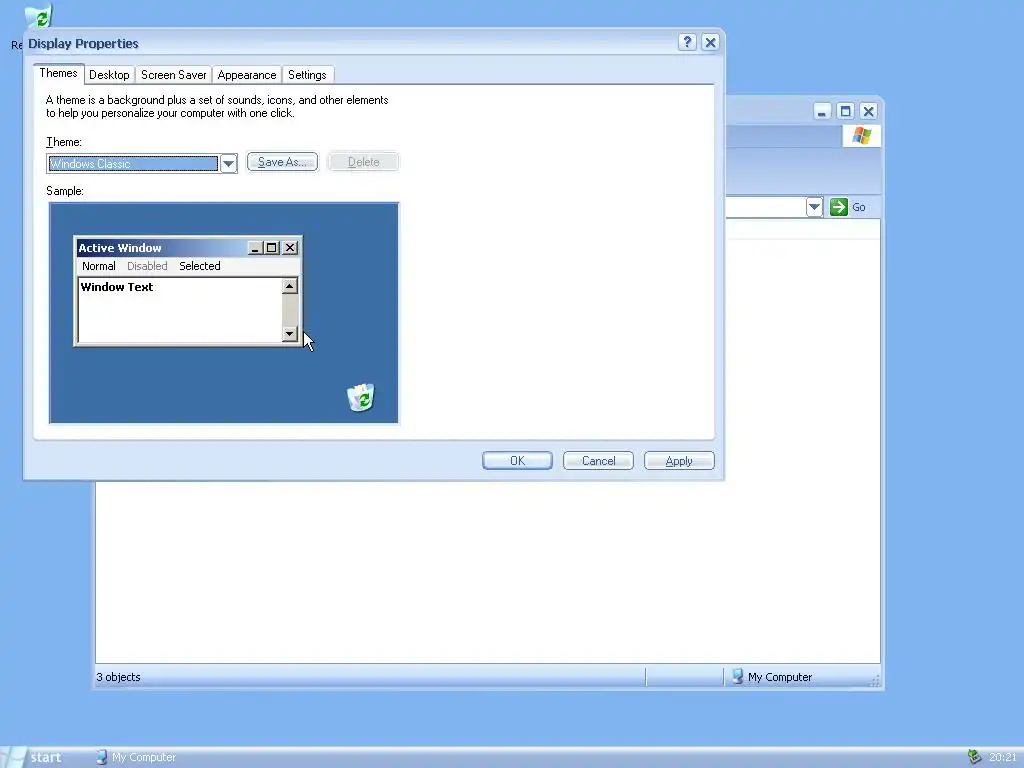The height and width of the screenshot is (768, 1024).
Task: Open address bar dropdown in My Computer window
Action: point(814,207)
